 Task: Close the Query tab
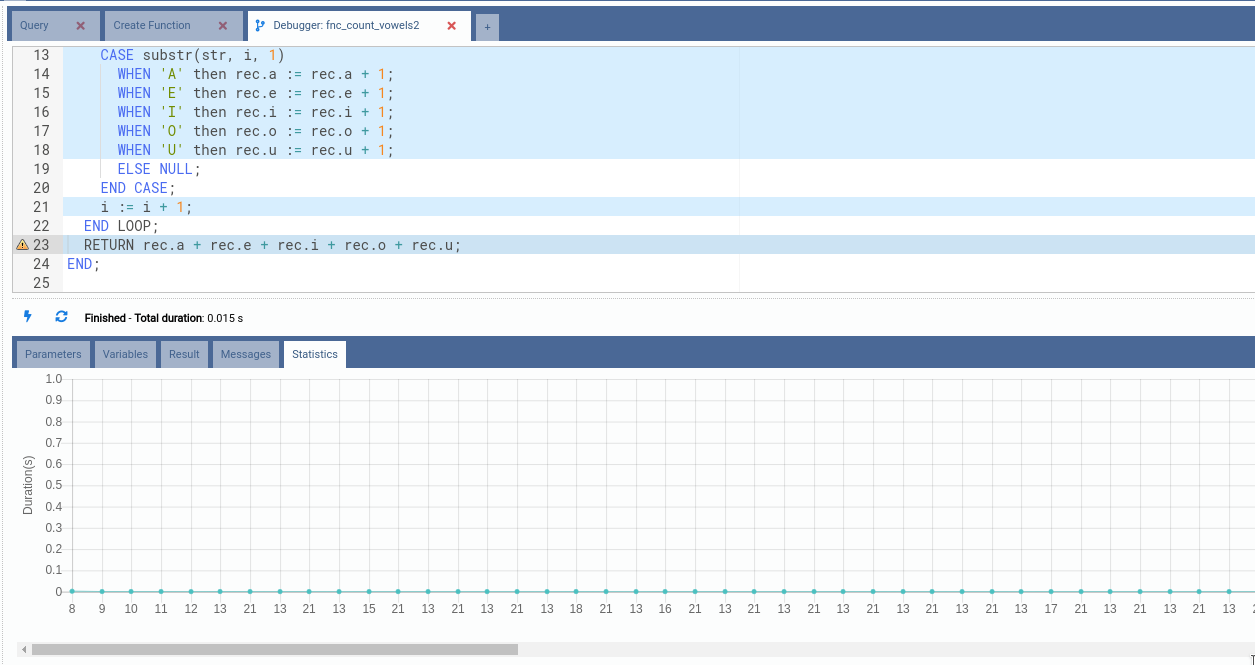tap(81, 26)
